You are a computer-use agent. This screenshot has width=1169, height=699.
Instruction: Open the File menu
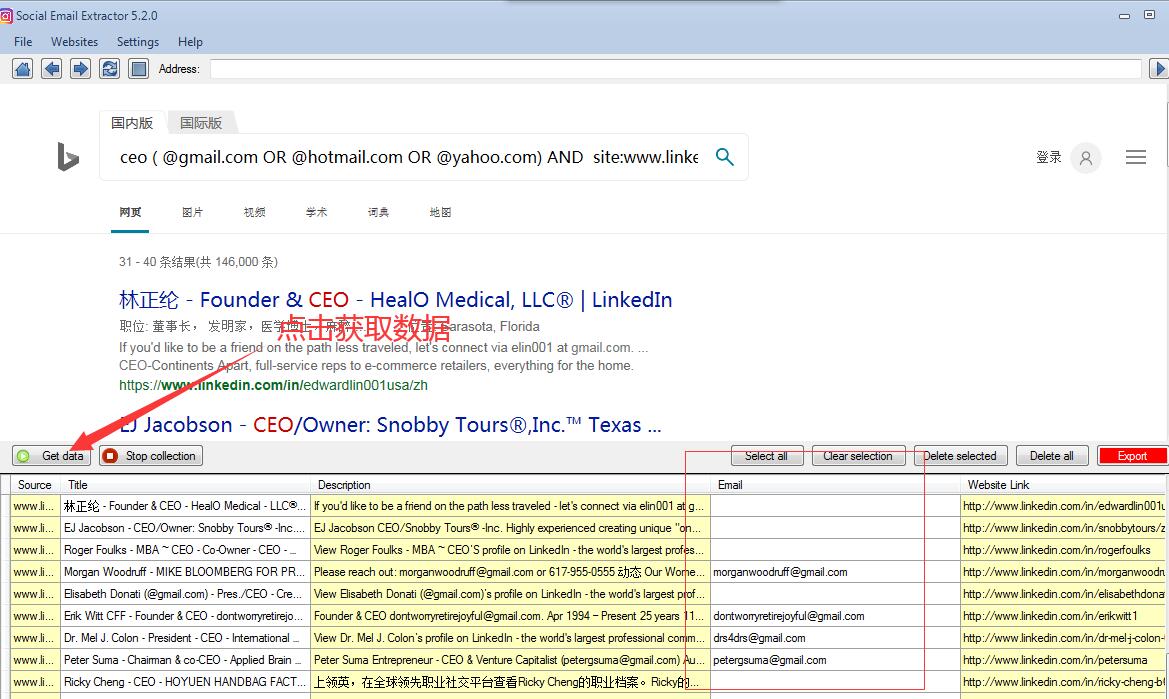23,42
